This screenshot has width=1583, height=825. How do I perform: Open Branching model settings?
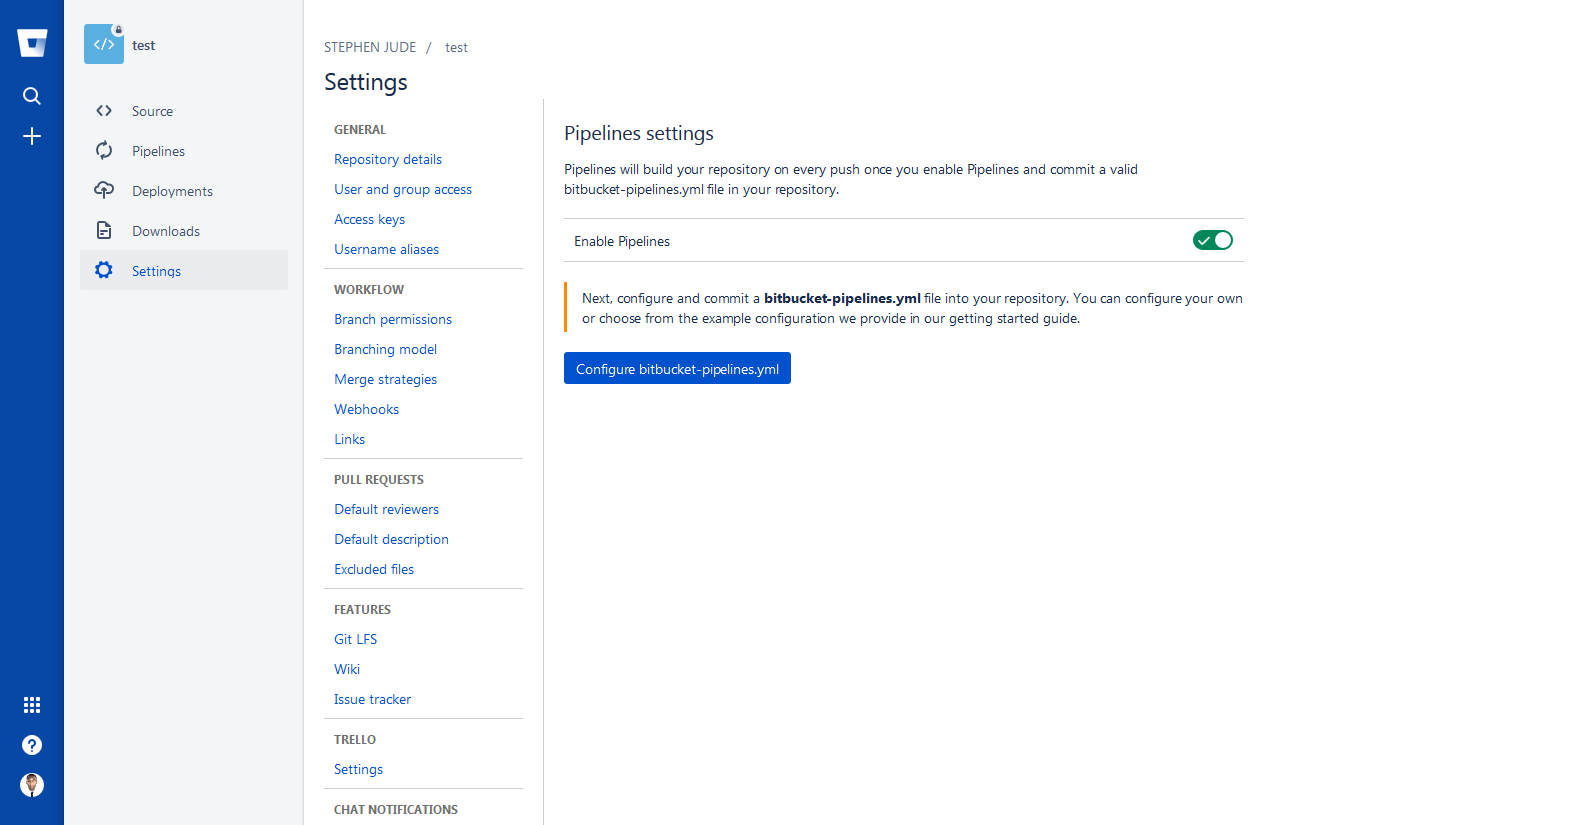[385, 349]
